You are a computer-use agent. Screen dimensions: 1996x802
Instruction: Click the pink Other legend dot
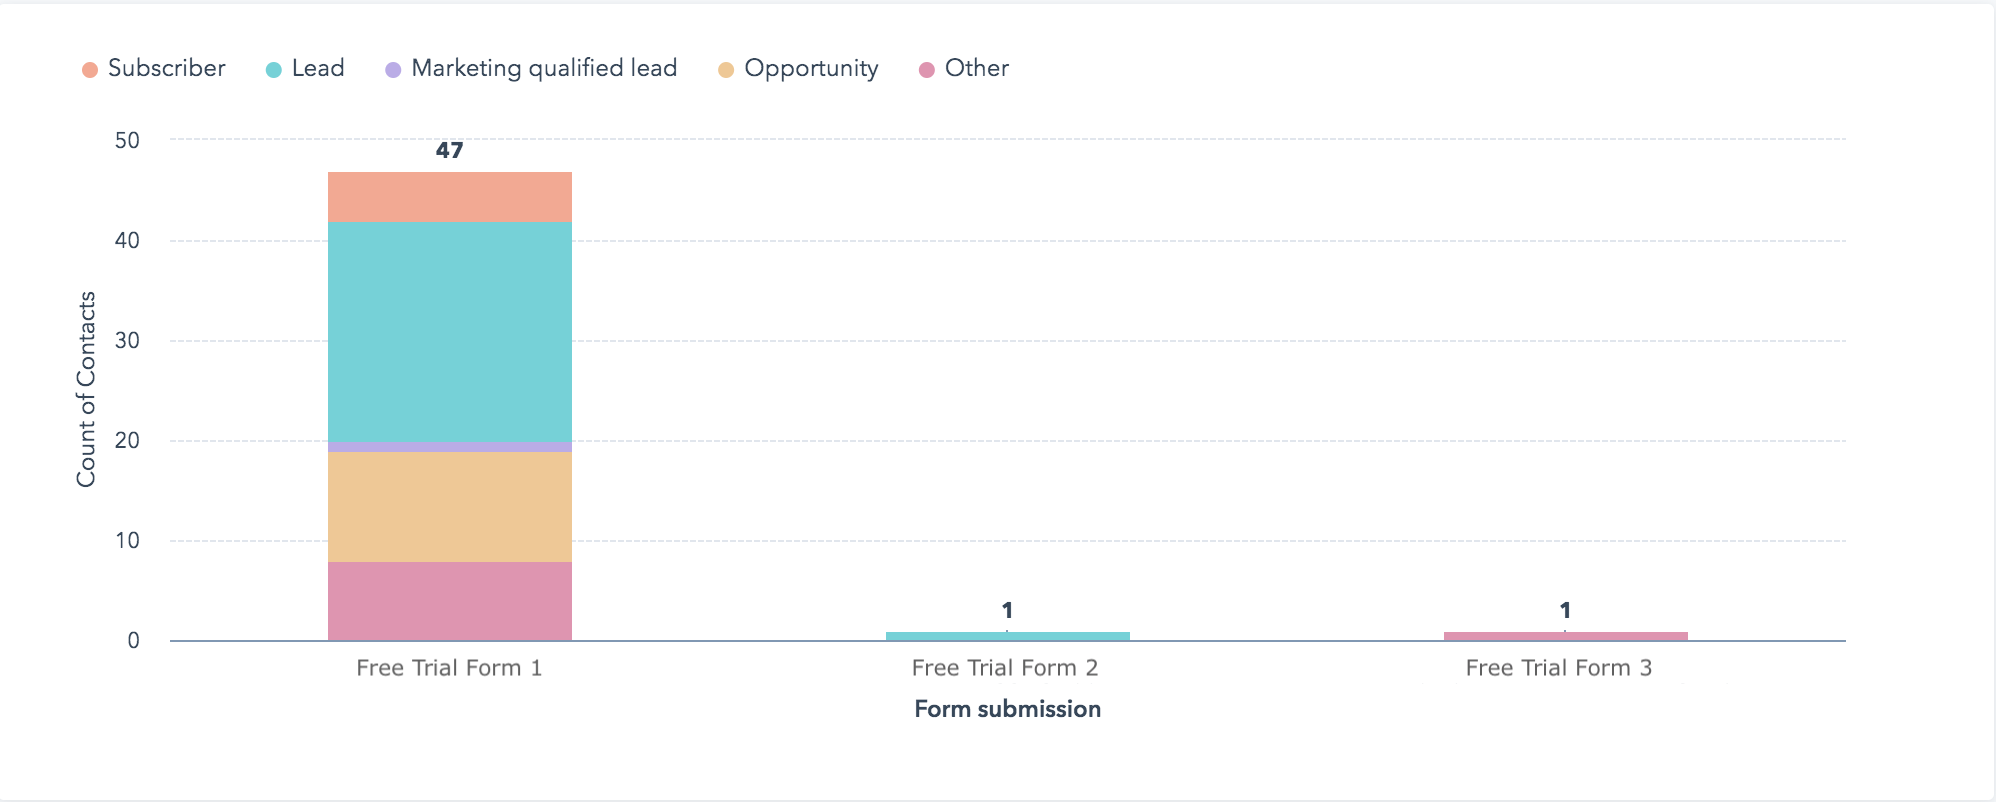point(927,69)
